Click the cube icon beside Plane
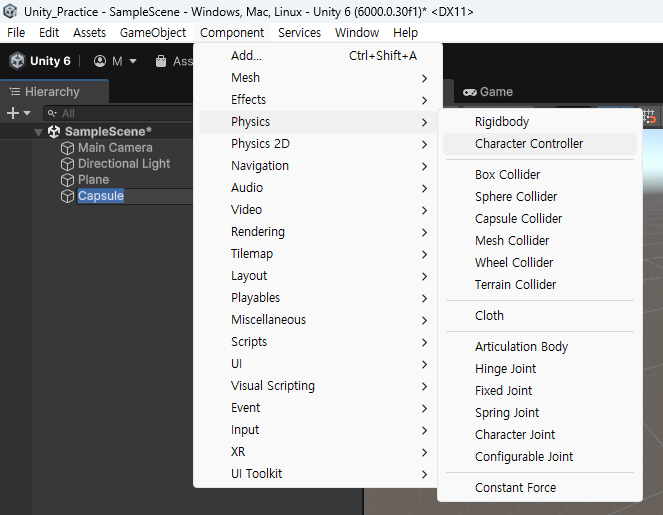The image size is (663, 515). pyautogui.click(x=67, y=180)
